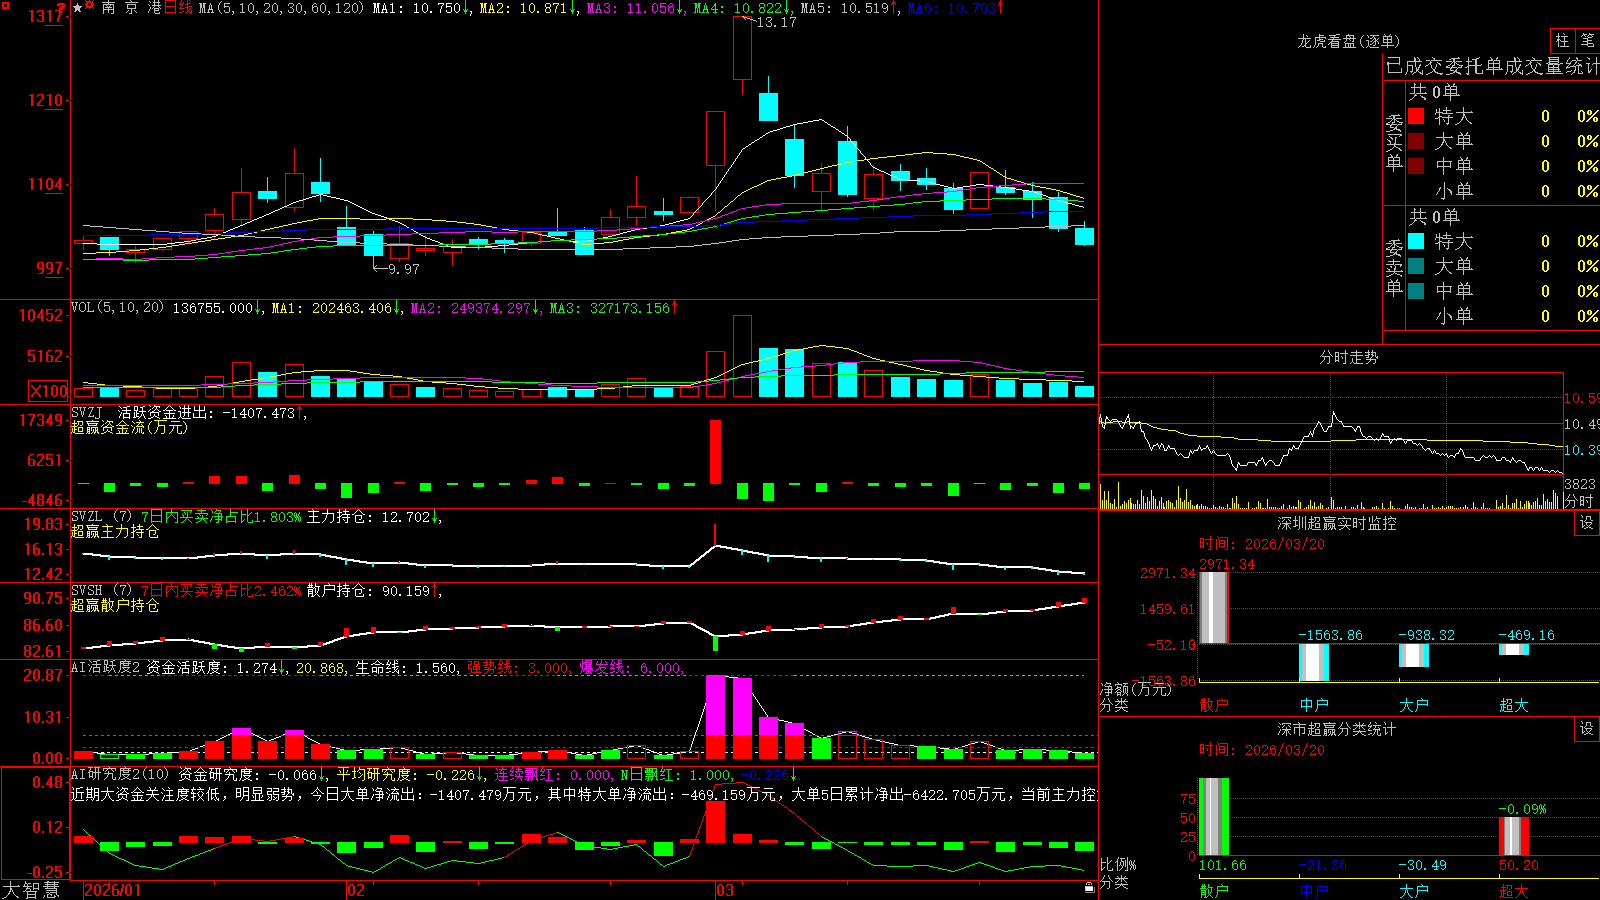Switch to the 笔 (tick) view button
1600x900 pixels.
click(1588, 40)
